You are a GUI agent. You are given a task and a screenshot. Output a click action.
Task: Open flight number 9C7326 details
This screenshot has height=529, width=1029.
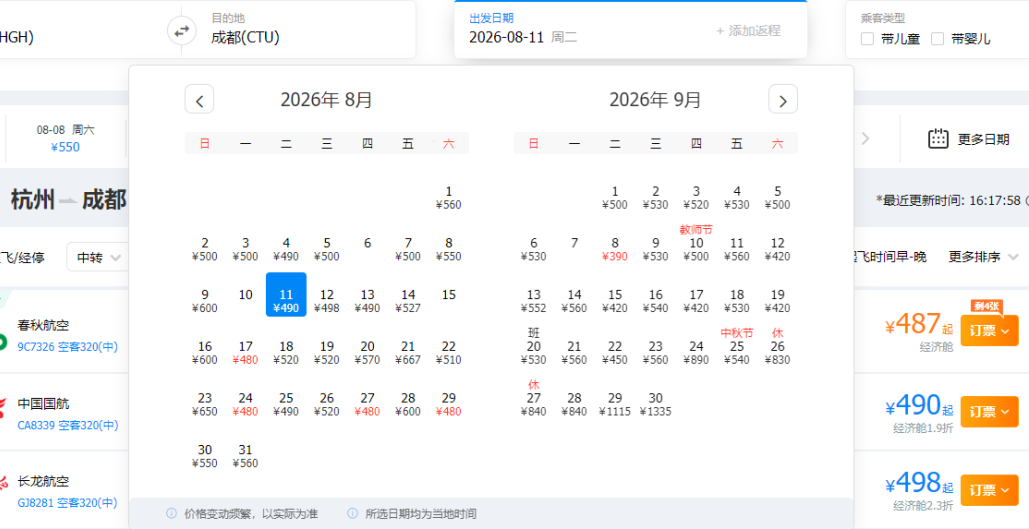(x=68, y=347)
